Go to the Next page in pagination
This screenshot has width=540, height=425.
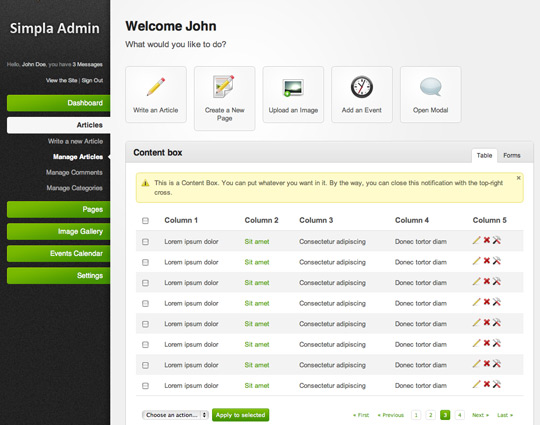pyautogui.click(x=480, y=415)
